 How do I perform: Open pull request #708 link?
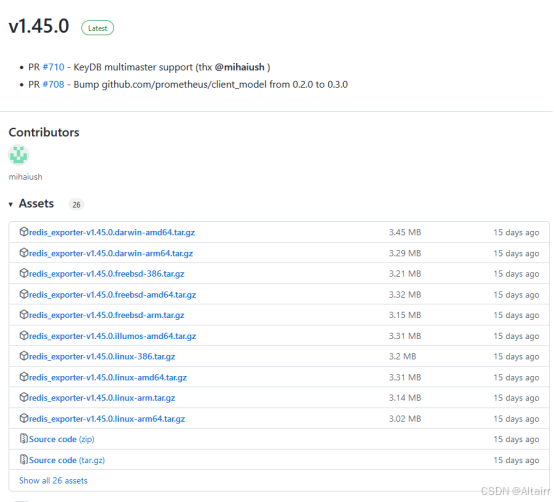tap(53, 84)
